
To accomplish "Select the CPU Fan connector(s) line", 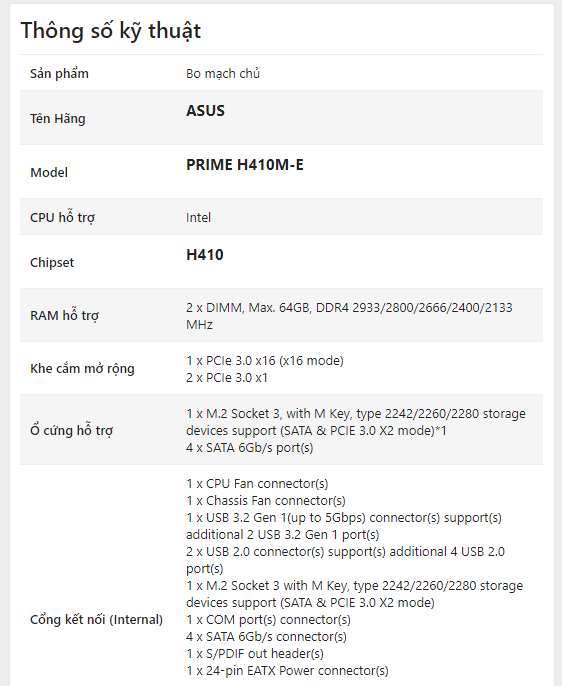I will [x=257, y=483].
